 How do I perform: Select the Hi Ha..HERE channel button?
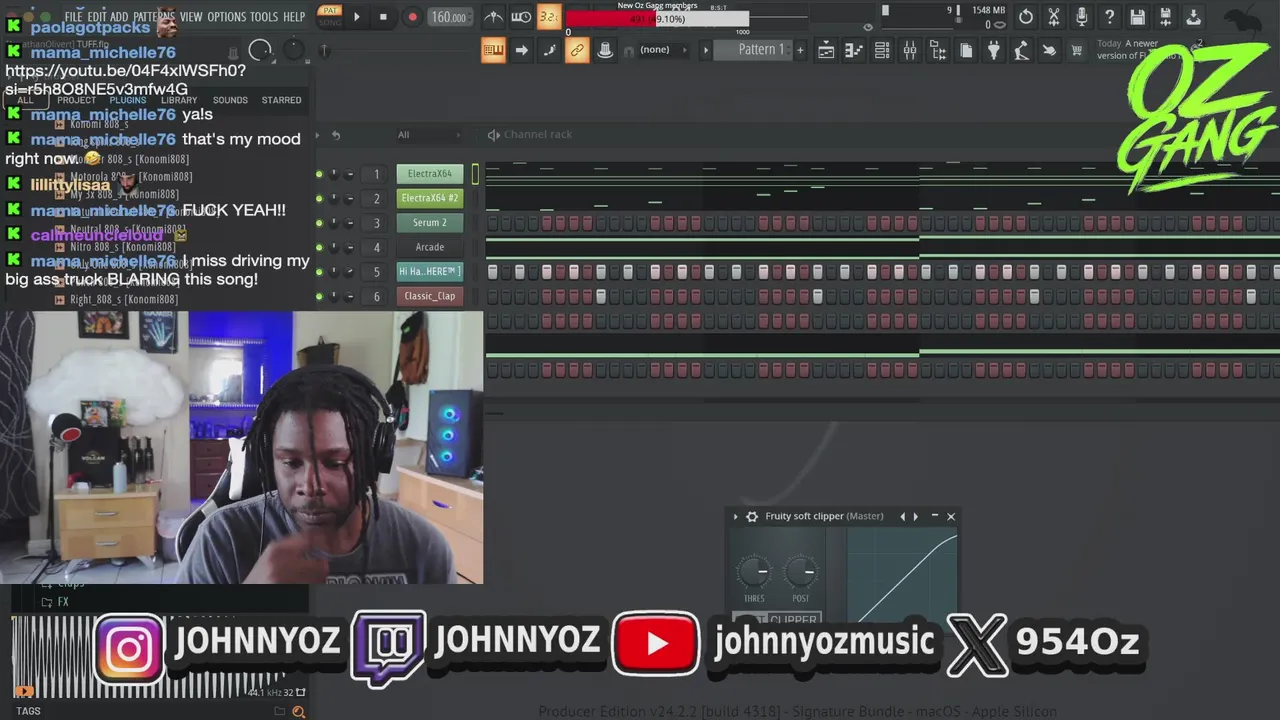tap(430, 272)
